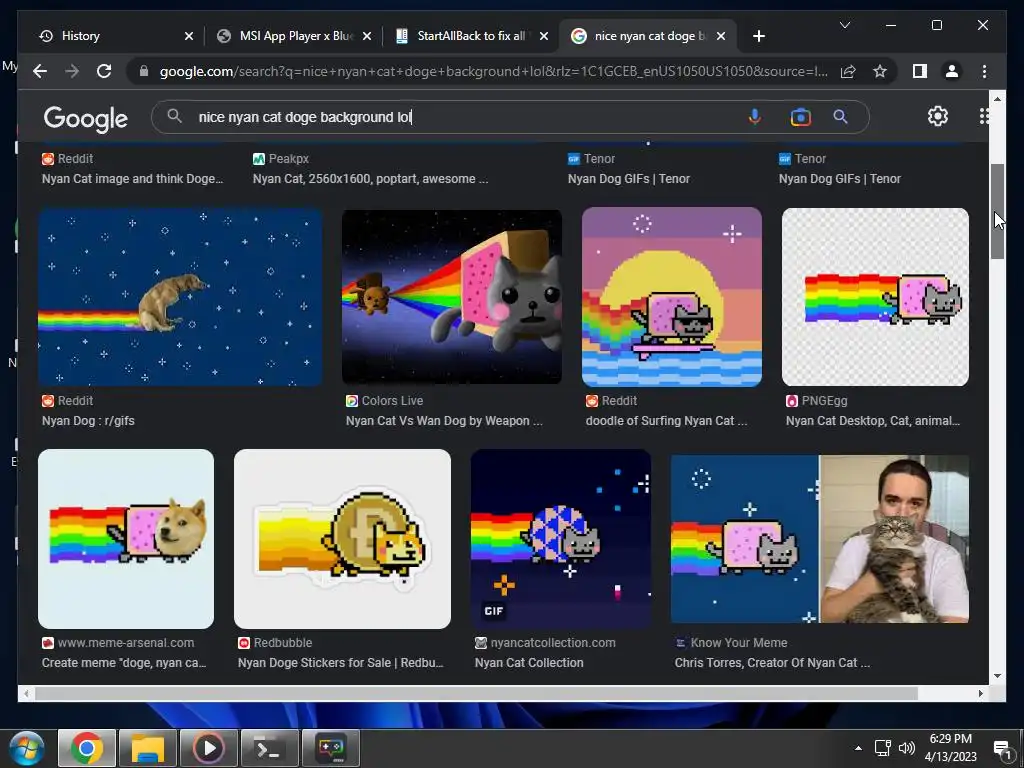Close the MSI App Player tab
The width and height of the screenshot is (1024, 768).
pyautogui.click(x=367, y=36)
